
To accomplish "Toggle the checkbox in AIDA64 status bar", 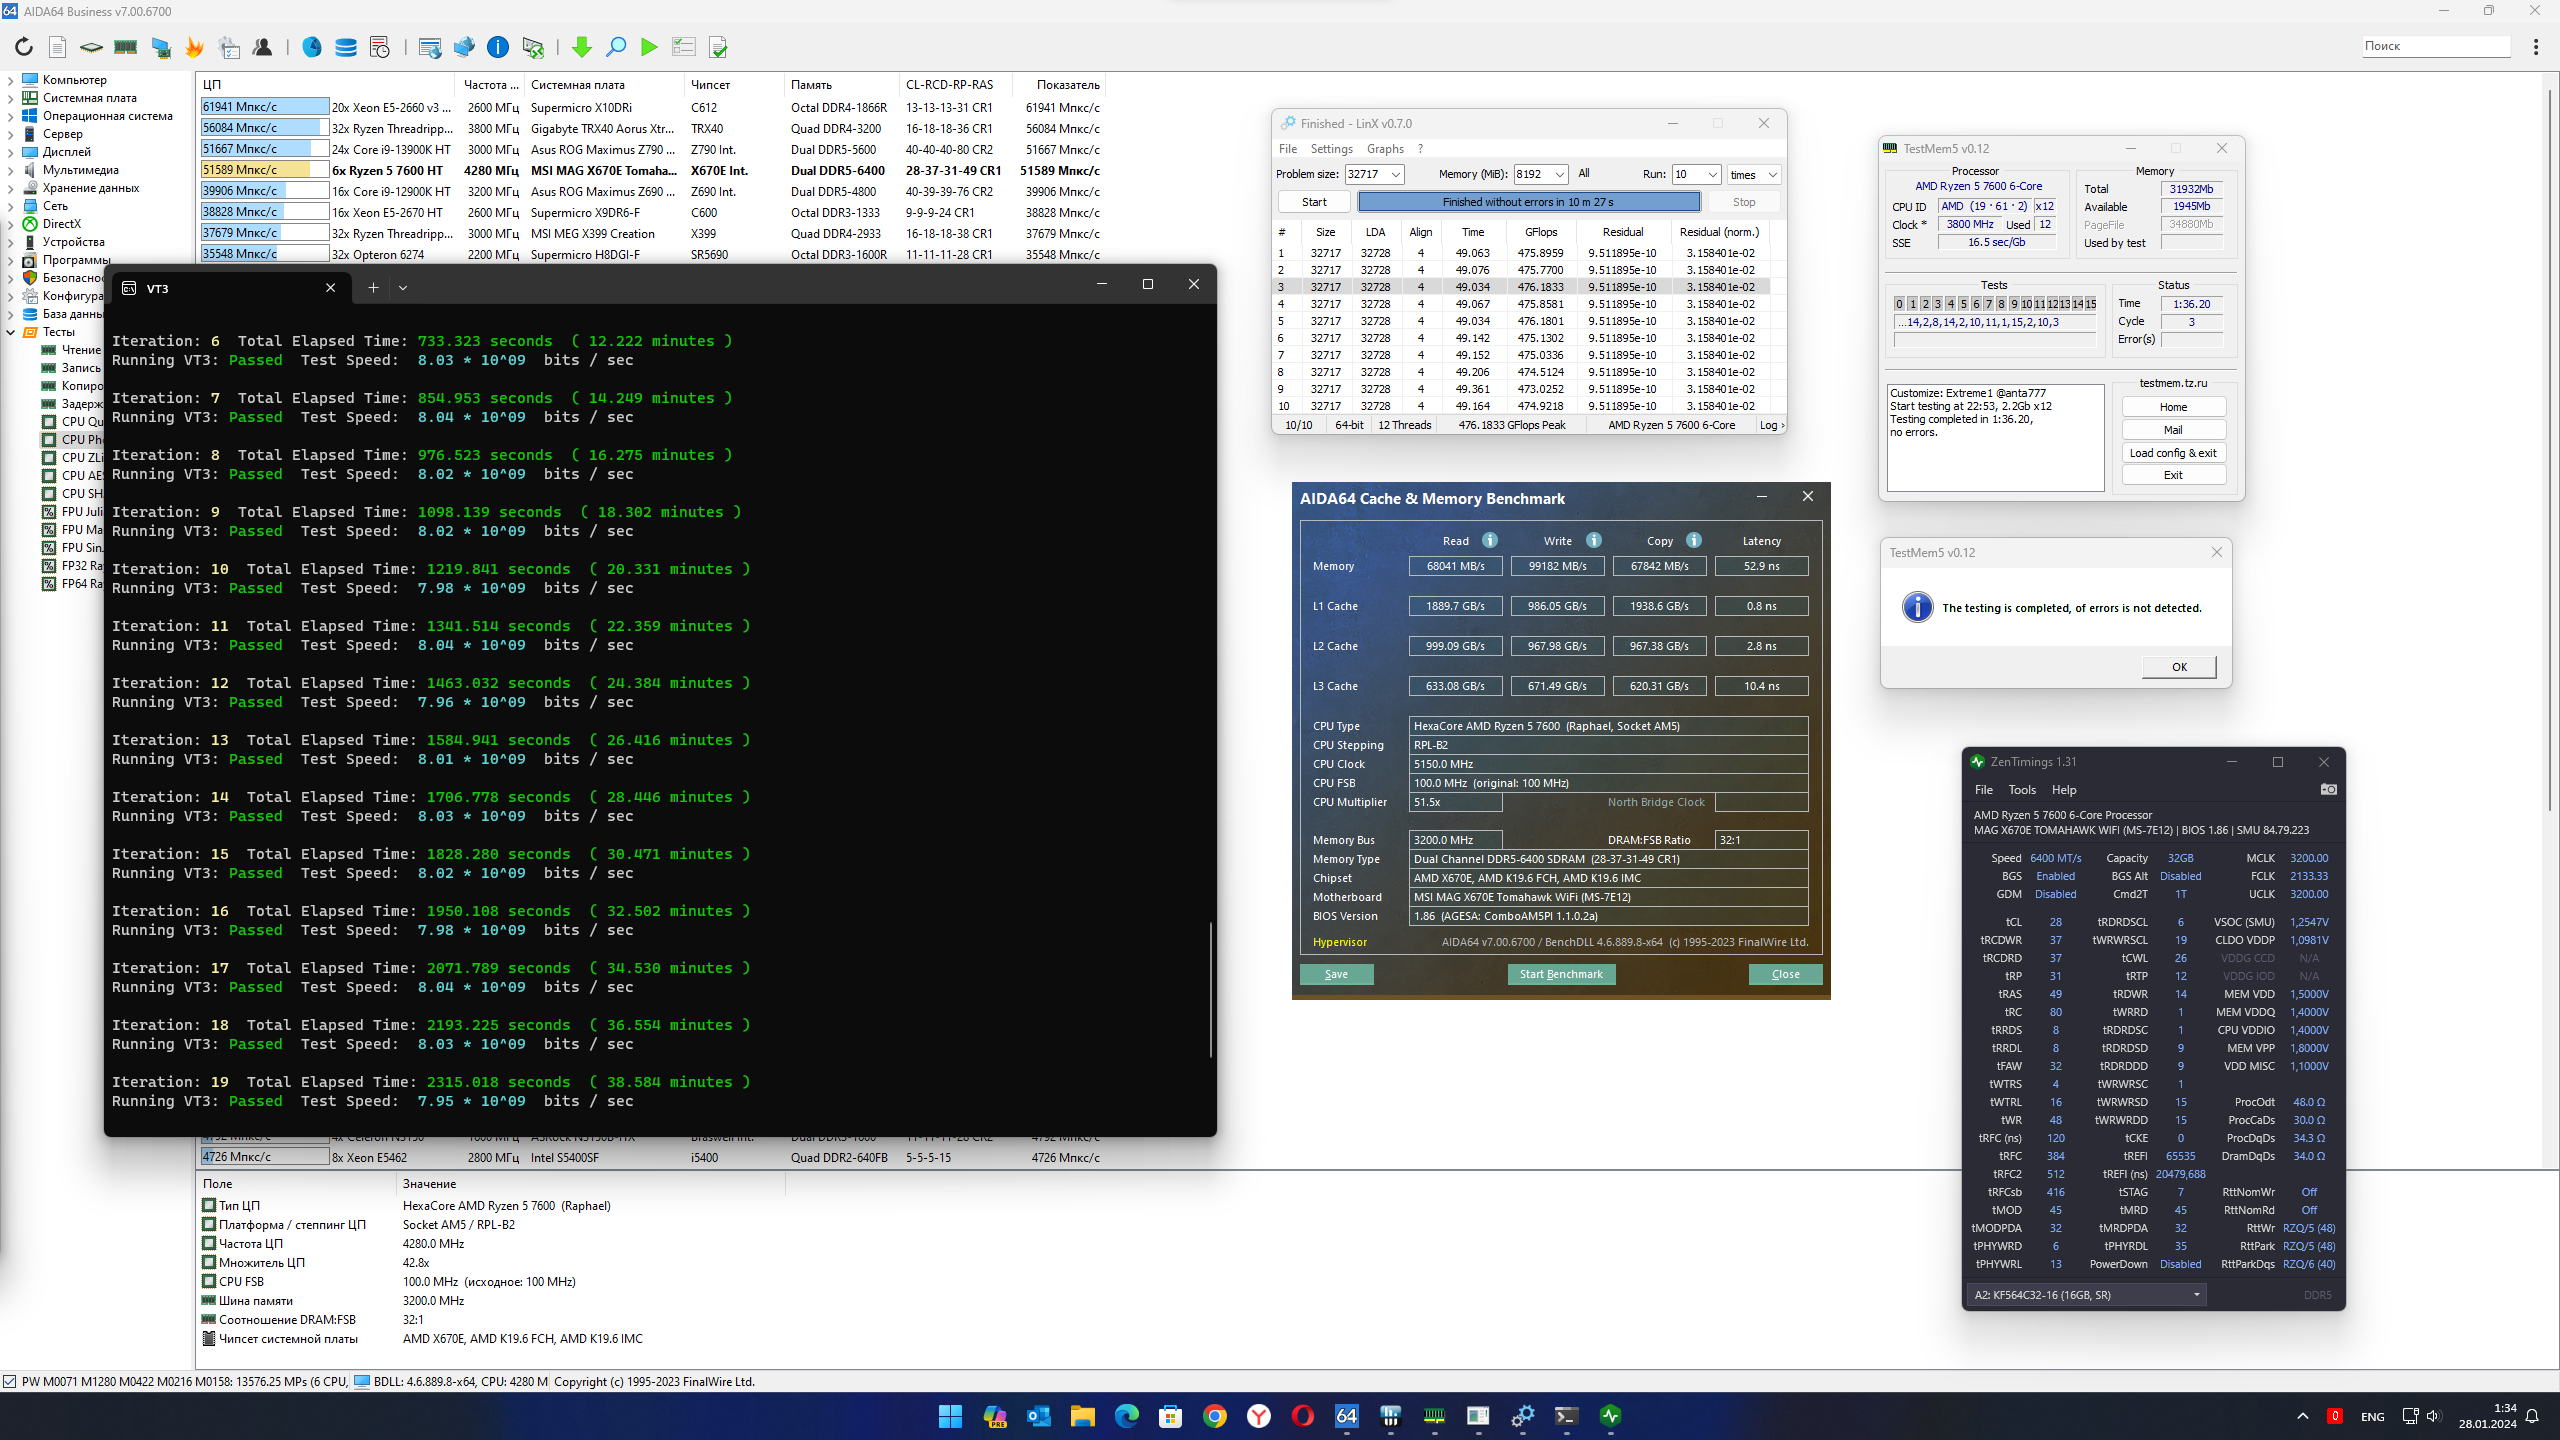I will (10, 1381).
